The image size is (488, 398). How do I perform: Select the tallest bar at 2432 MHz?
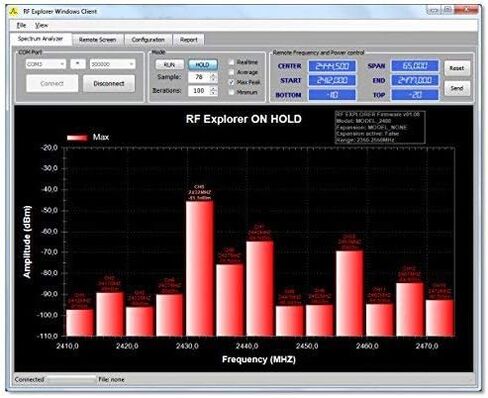(200, 268)
